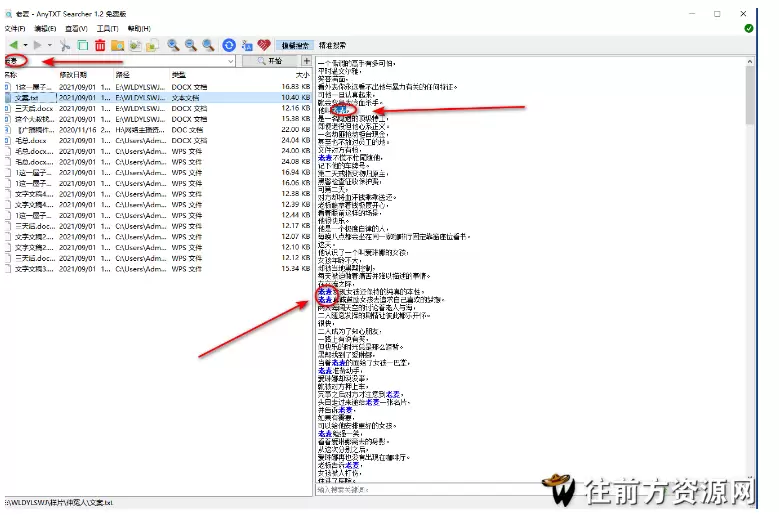Select the highlighted 文案.txt file row
779x515 pixels.
point(158,98)
